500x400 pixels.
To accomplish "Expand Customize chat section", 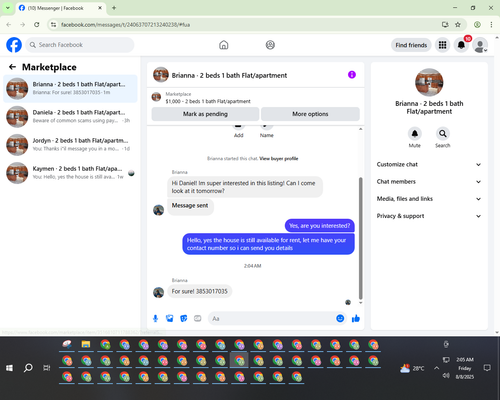I will pyautogui.click(x=429, y=164).
